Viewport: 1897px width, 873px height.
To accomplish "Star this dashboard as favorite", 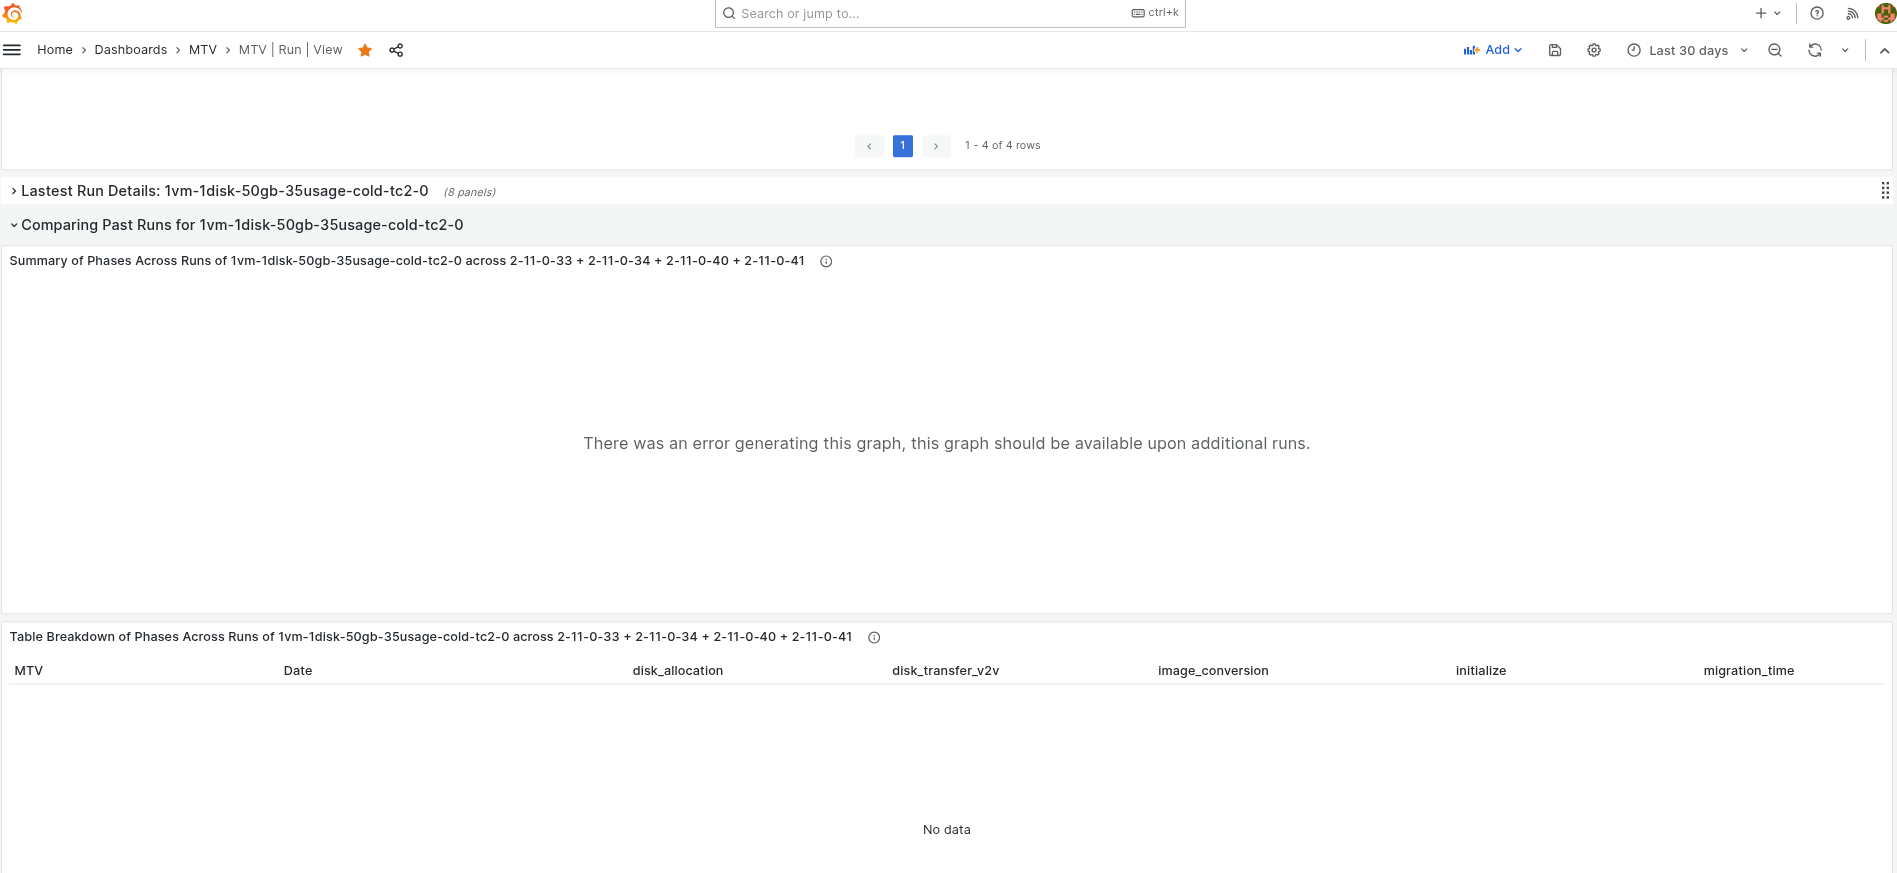I will [x=365, y=50].
